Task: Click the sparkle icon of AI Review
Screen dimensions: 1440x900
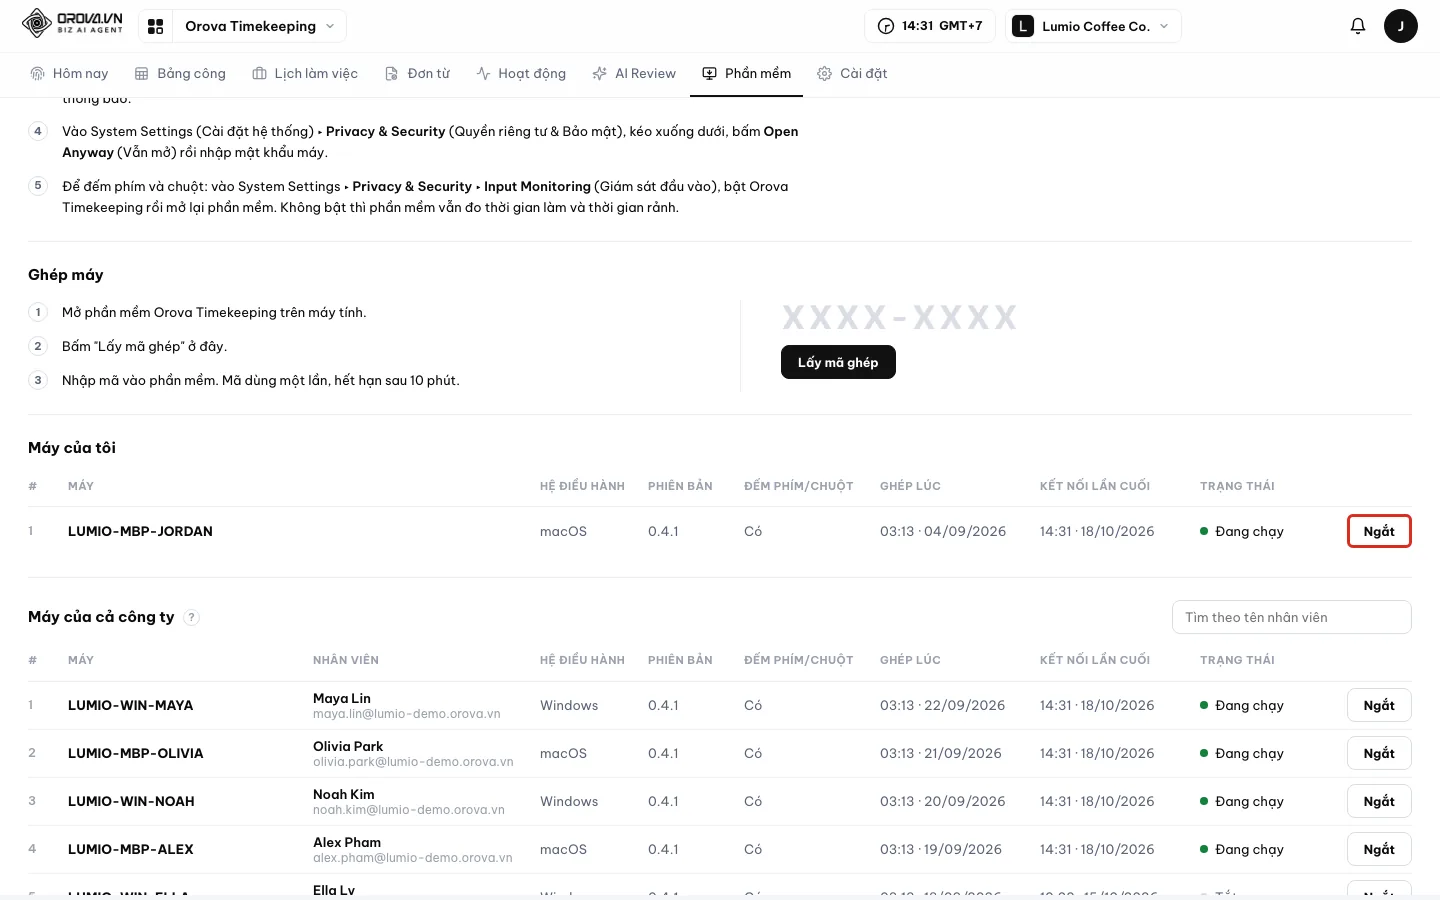Action: [x=600, y=73]
